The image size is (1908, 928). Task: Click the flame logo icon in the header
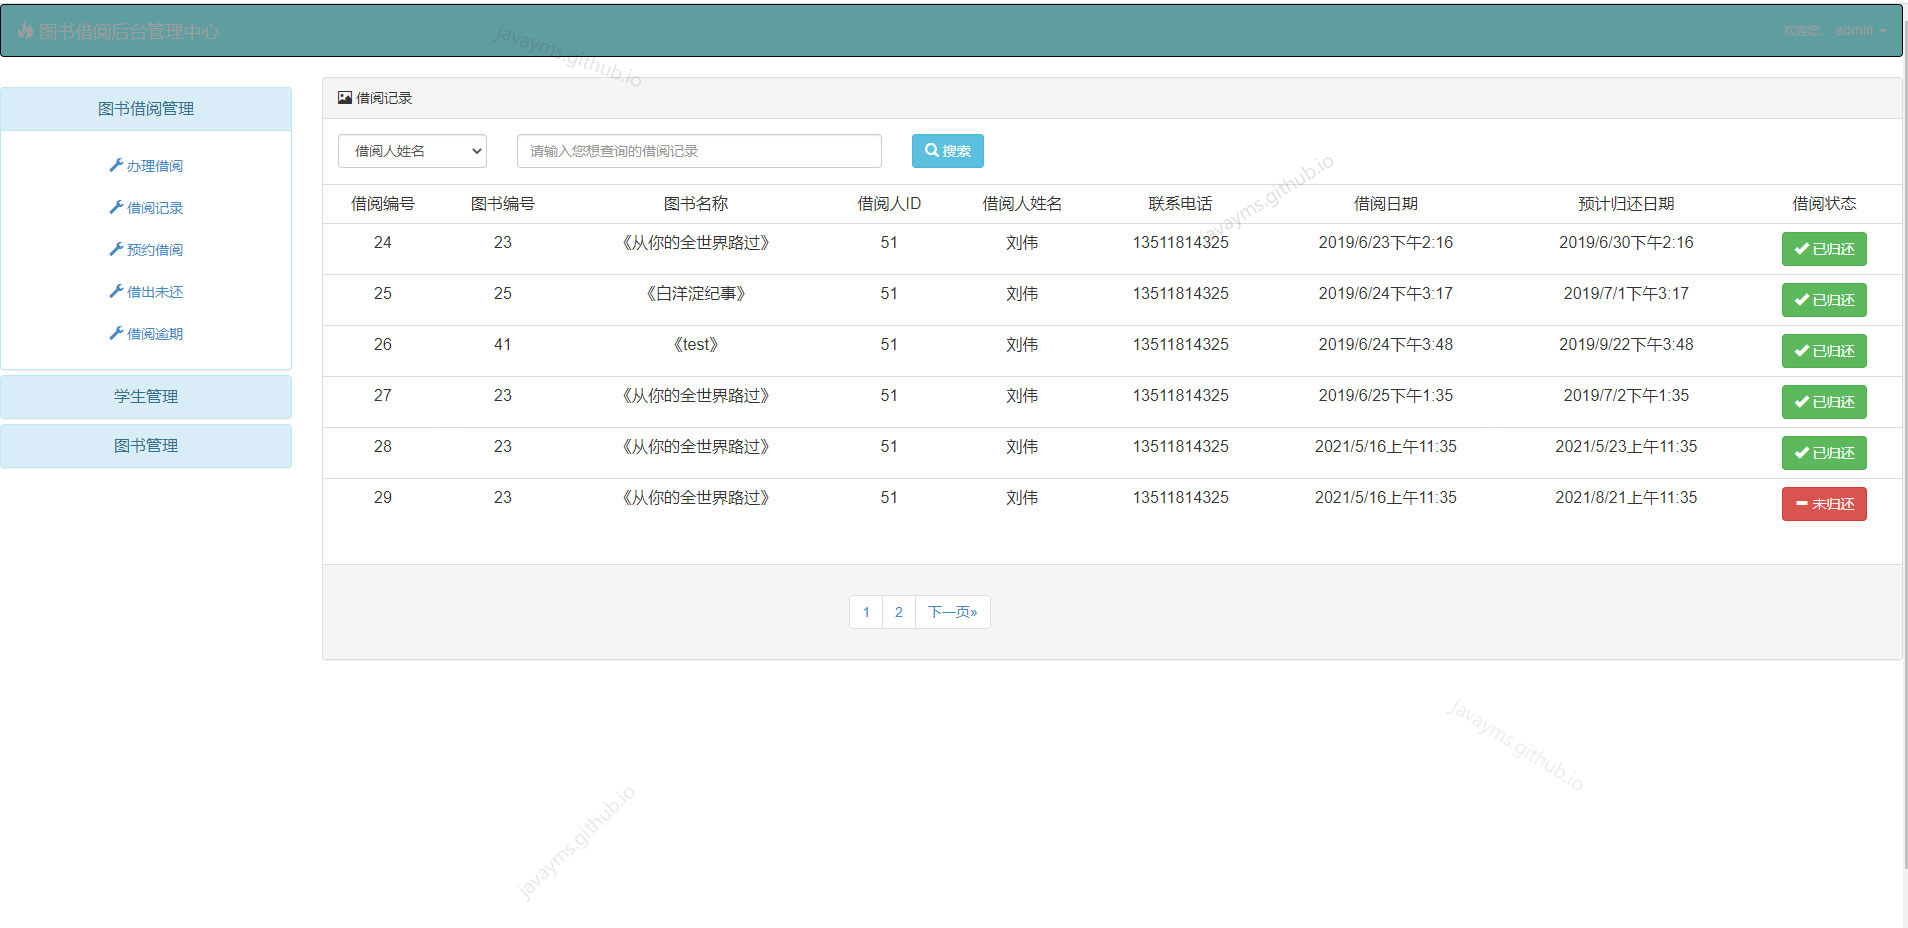(x=24, y=30)
